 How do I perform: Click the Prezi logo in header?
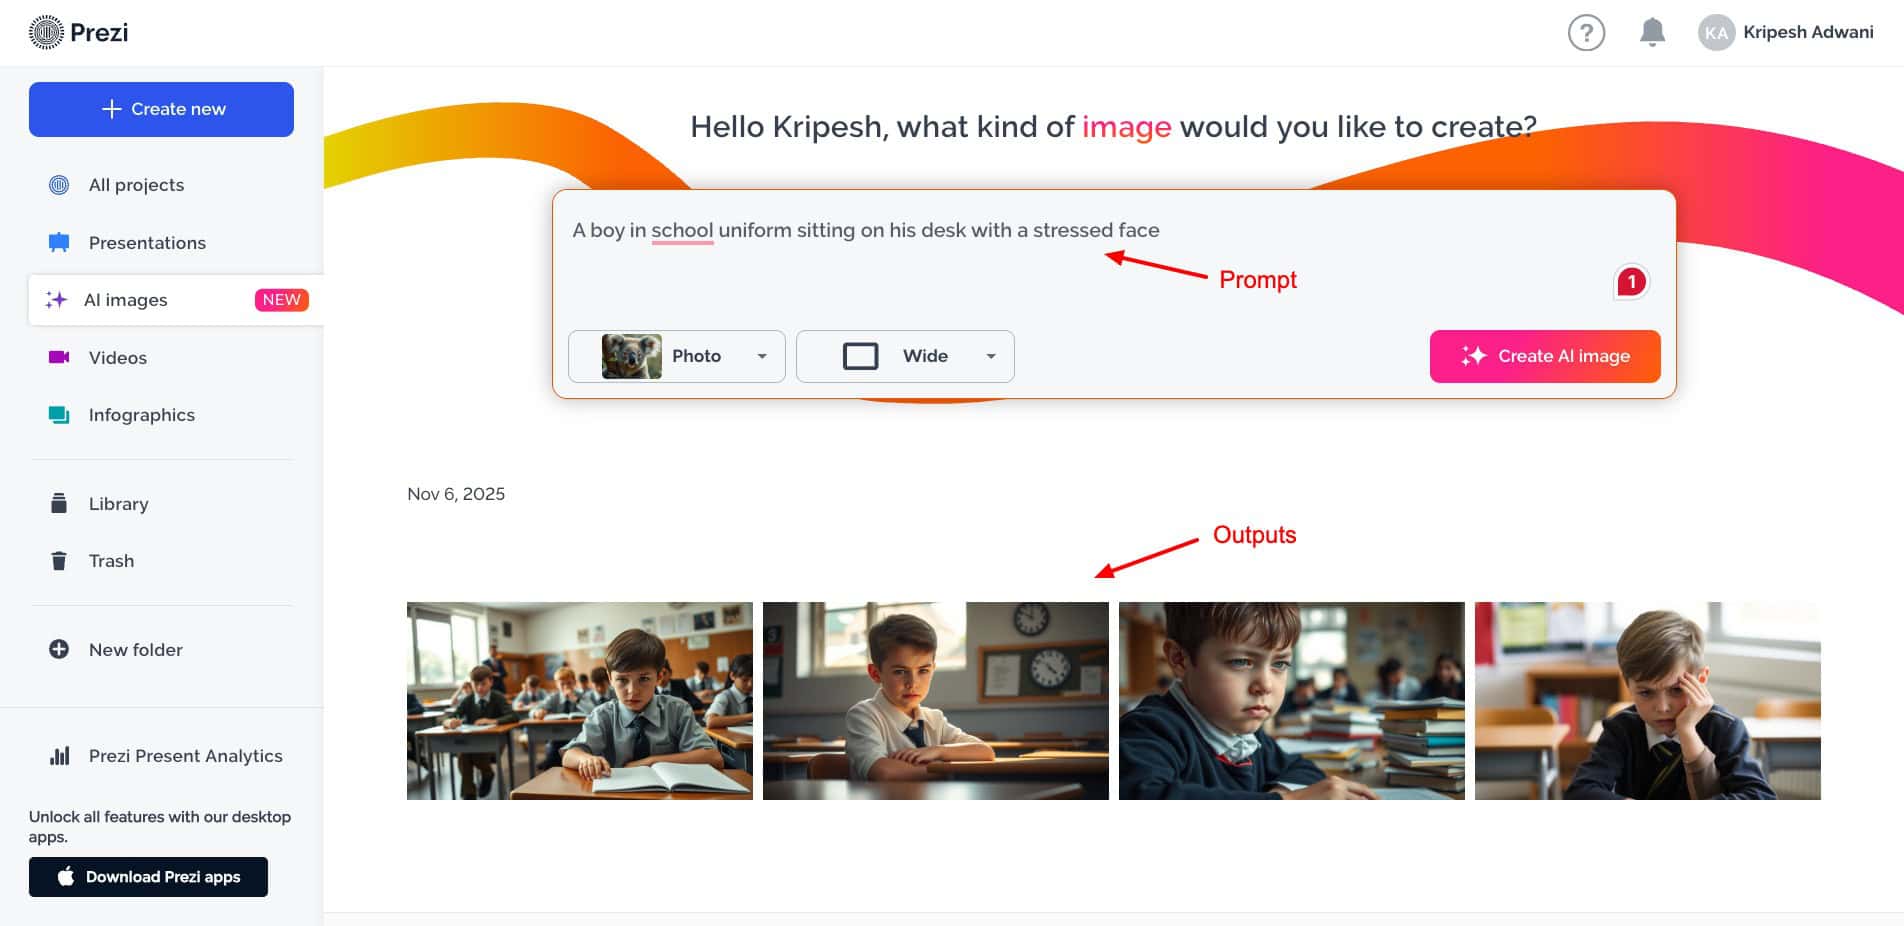79,33
